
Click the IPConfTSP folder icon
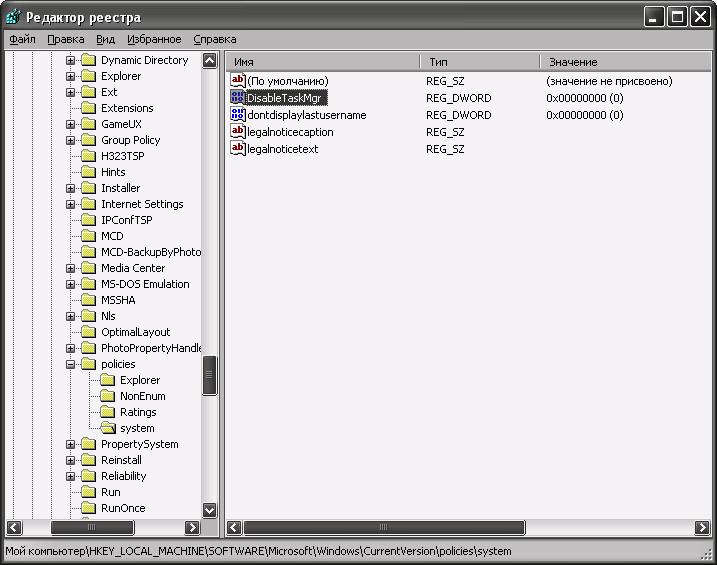pyautogui.click(x=88, y=220)
